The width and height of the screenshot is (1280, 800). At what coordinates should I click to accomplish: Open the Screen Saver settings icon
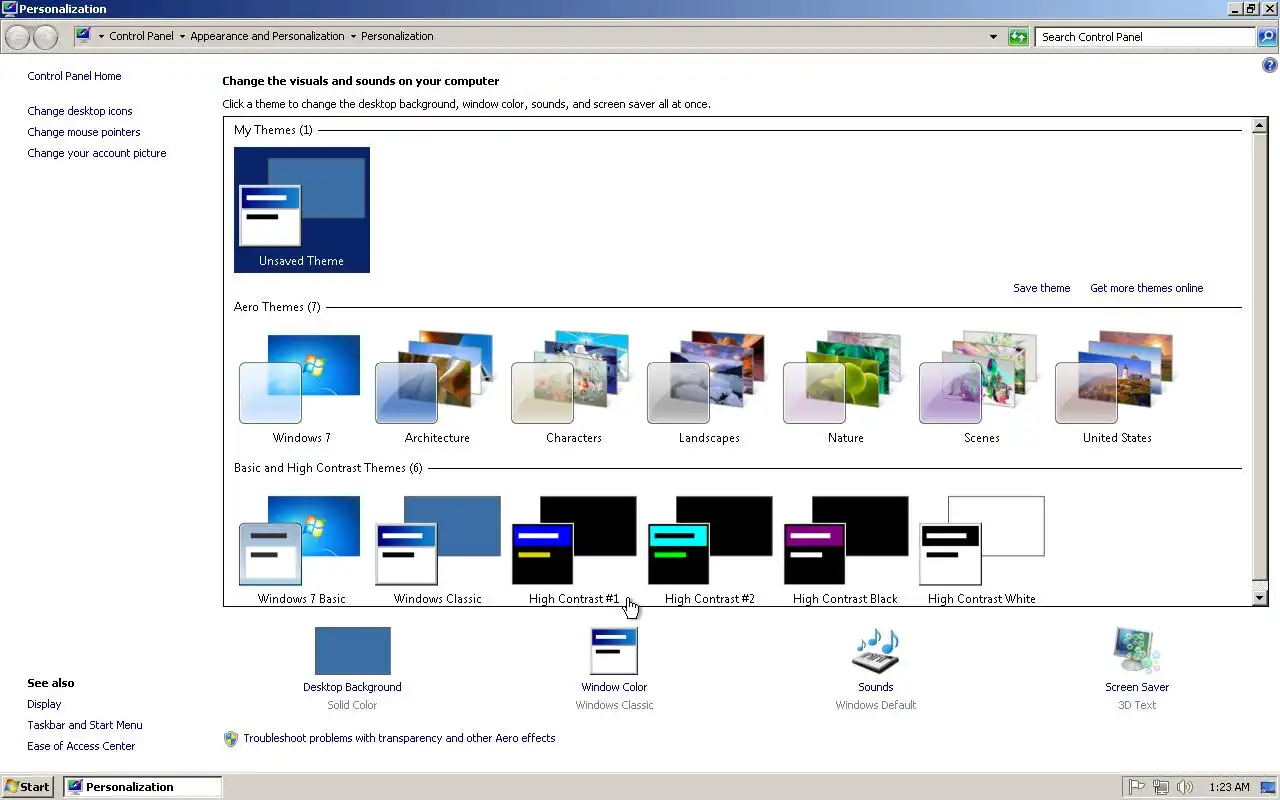pos(1137,651)
